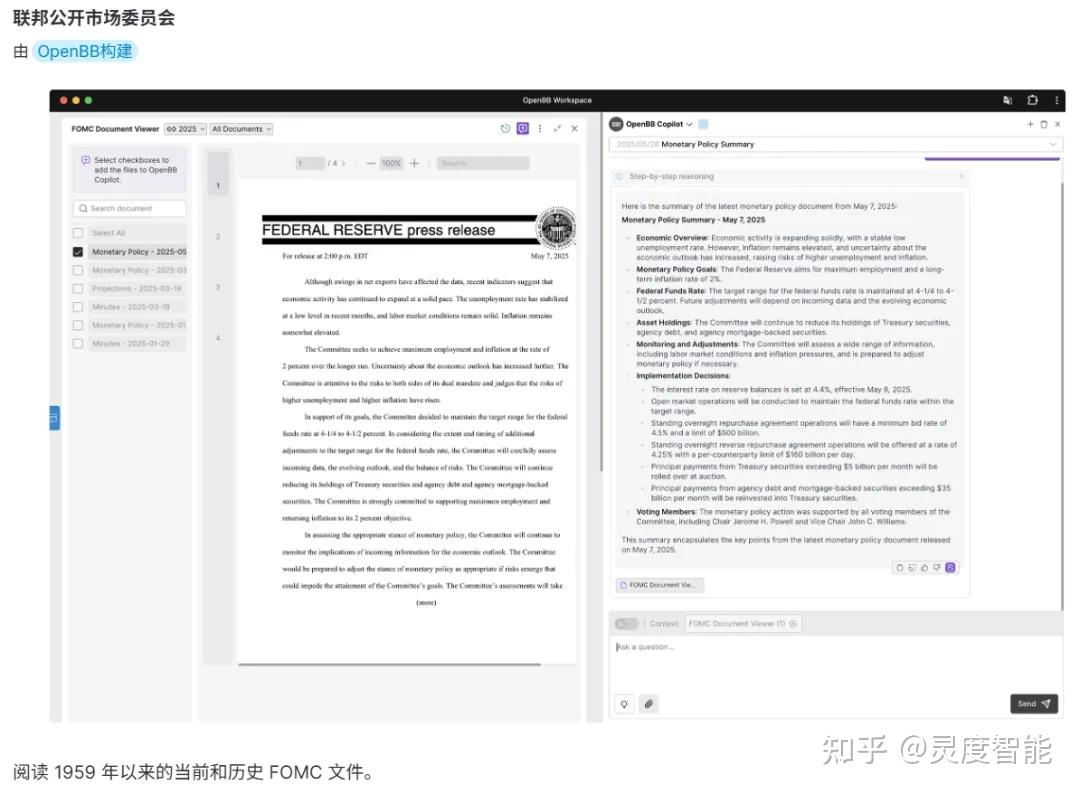Viewport: 1080px width, 794px height.
Task: Open the document viewer overflow menu (three dots)
Action: coord(539,128)
